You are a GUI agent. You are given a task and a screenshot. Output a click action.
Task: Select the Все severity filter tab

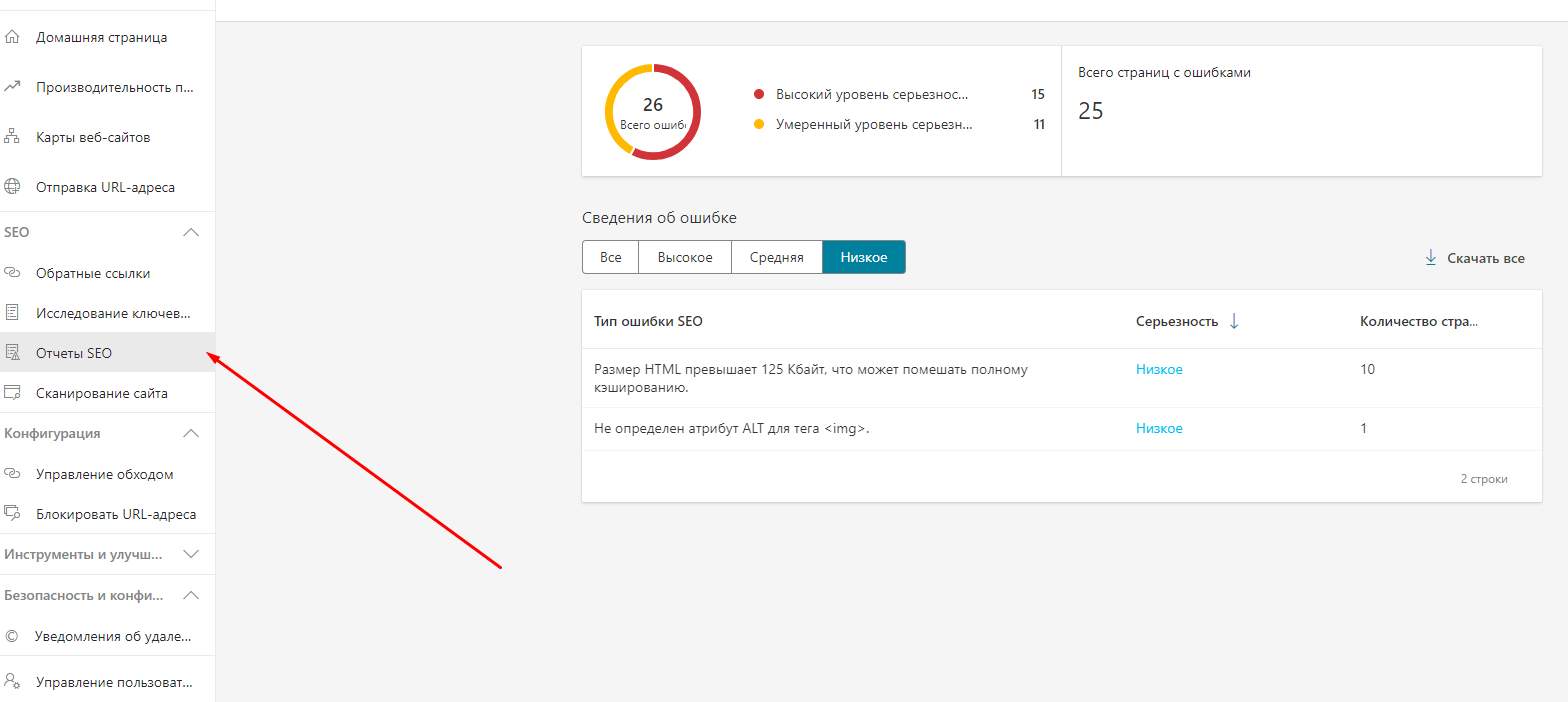610,257
